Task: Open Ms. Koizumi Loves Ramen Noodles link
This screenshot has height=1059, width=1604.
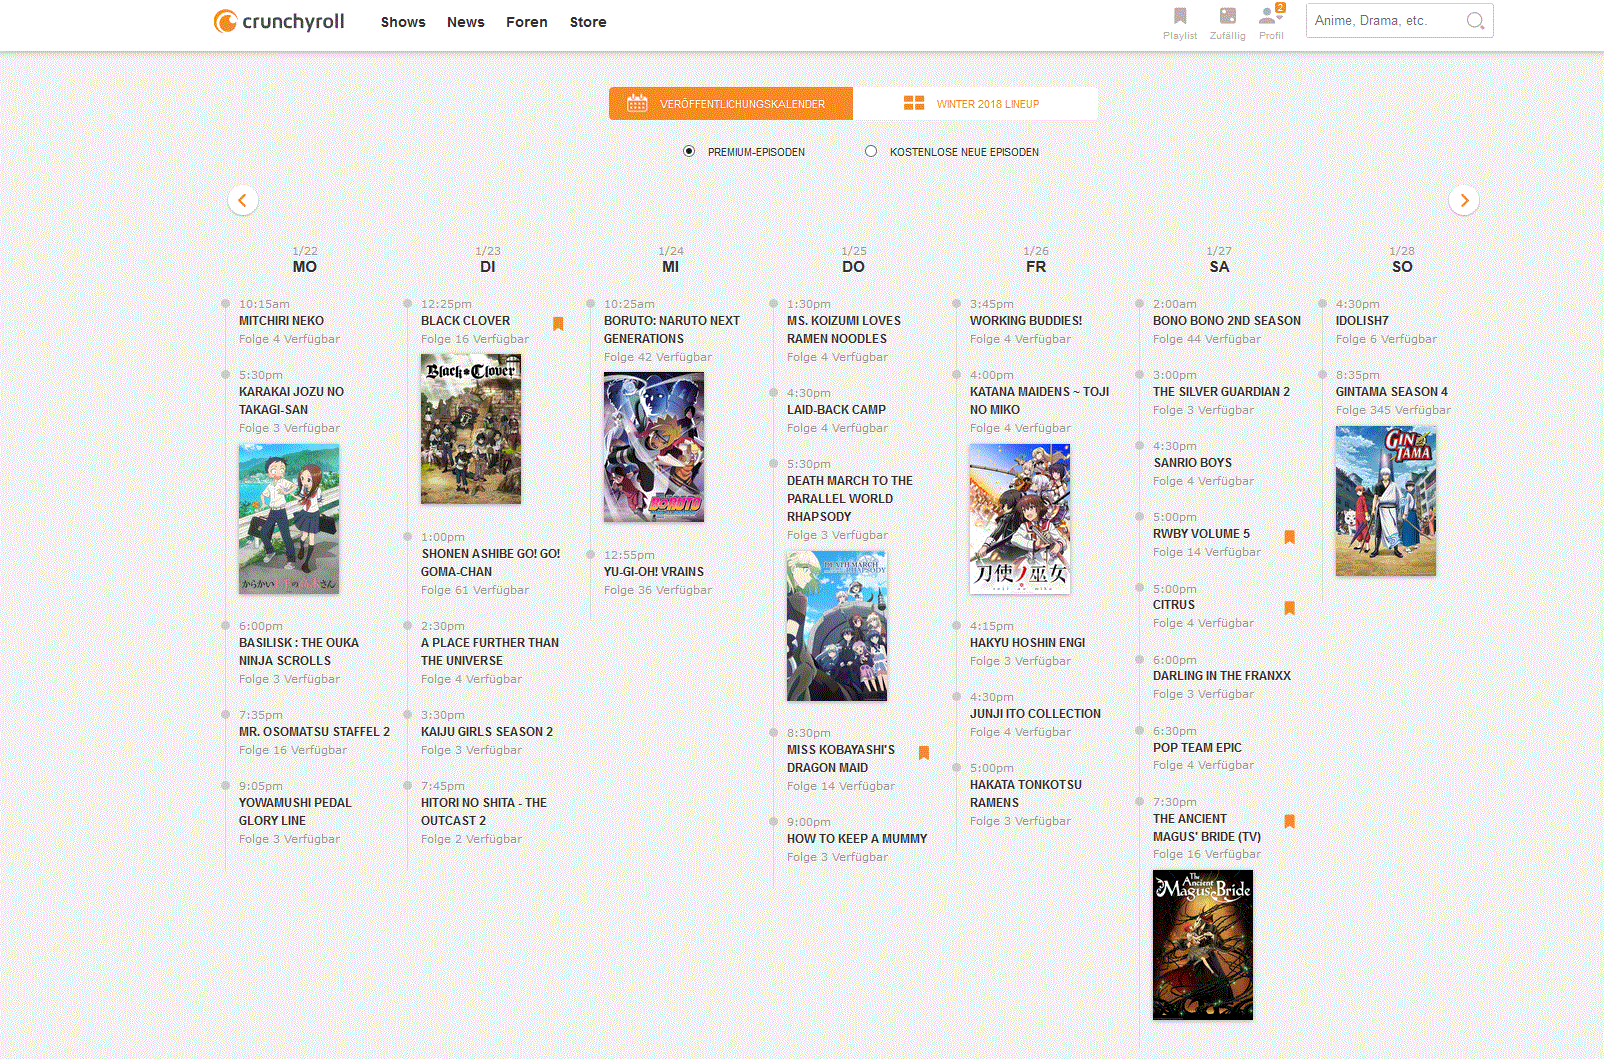Action: (x=844, y=330)
